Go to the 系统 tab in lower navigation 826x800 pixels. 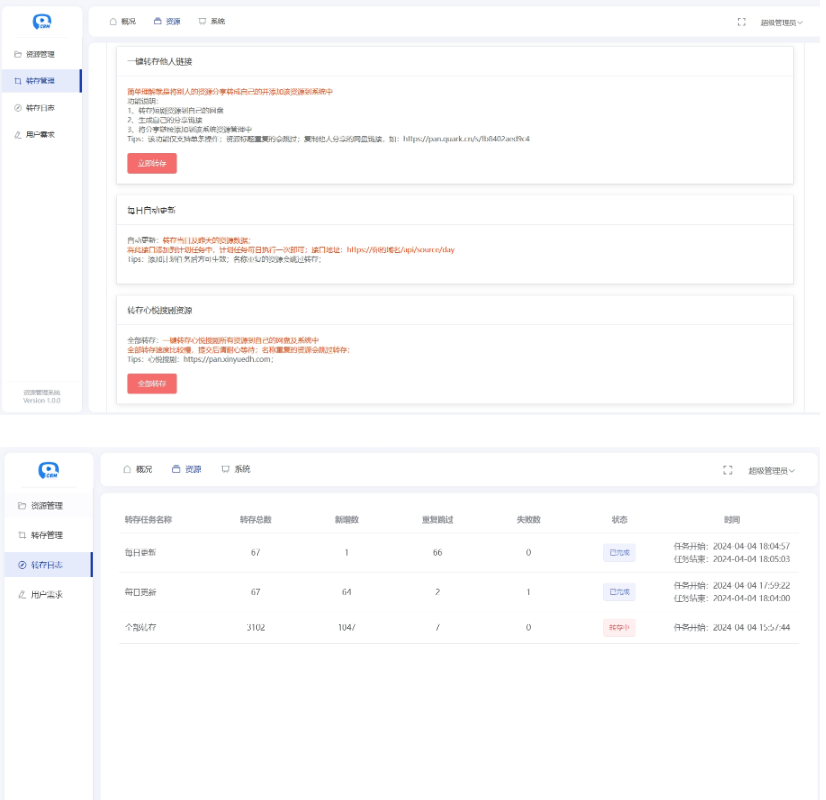tap(235, 469)
